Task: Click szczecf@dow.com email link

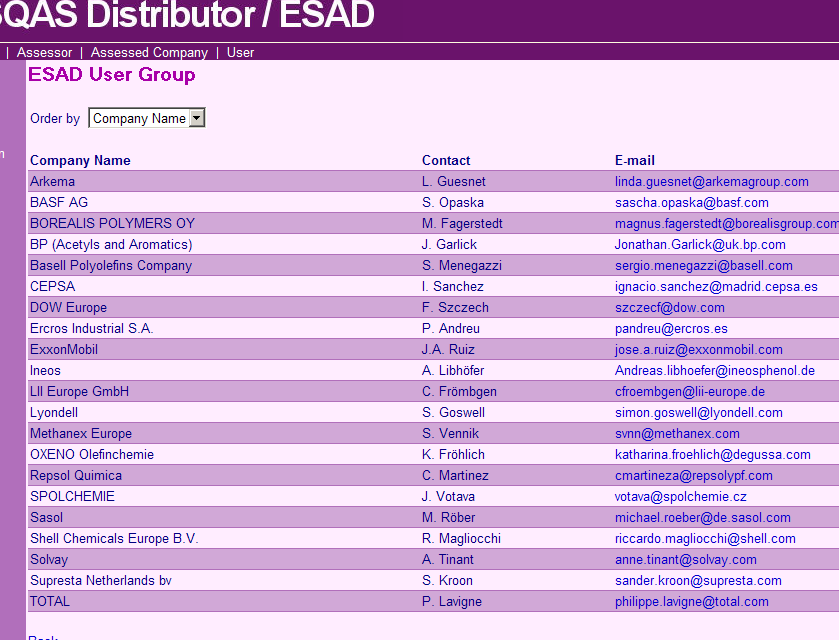Action: [x=669, y=307]
